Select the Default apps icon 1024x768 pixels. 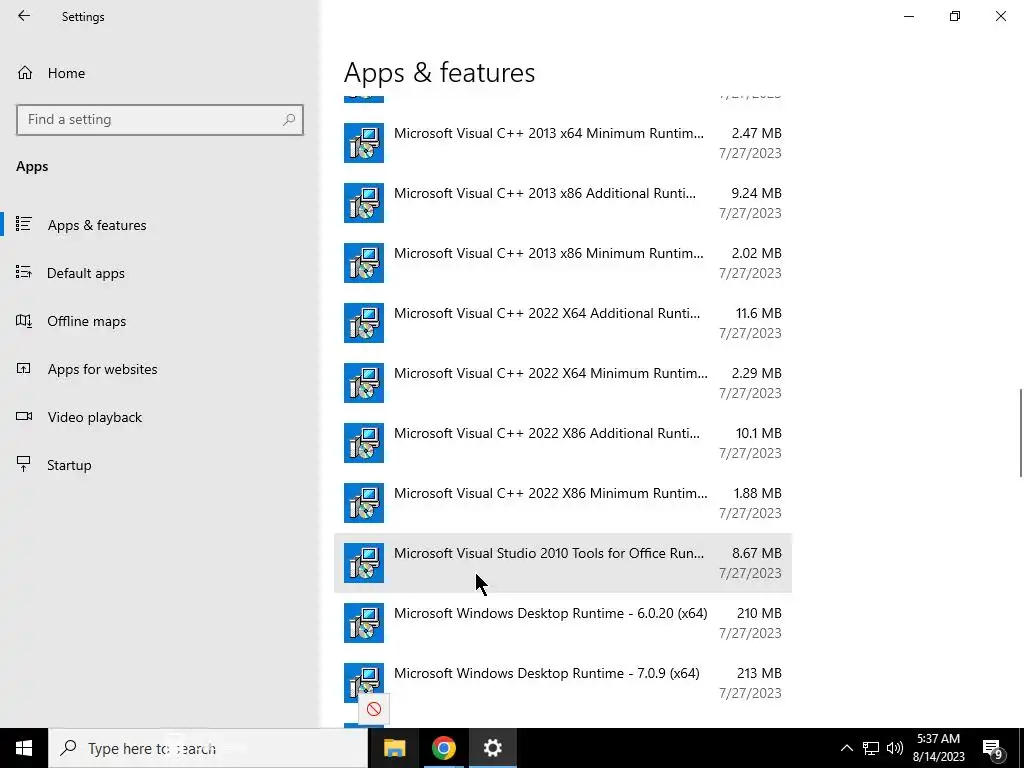click(x=24, y=272)
